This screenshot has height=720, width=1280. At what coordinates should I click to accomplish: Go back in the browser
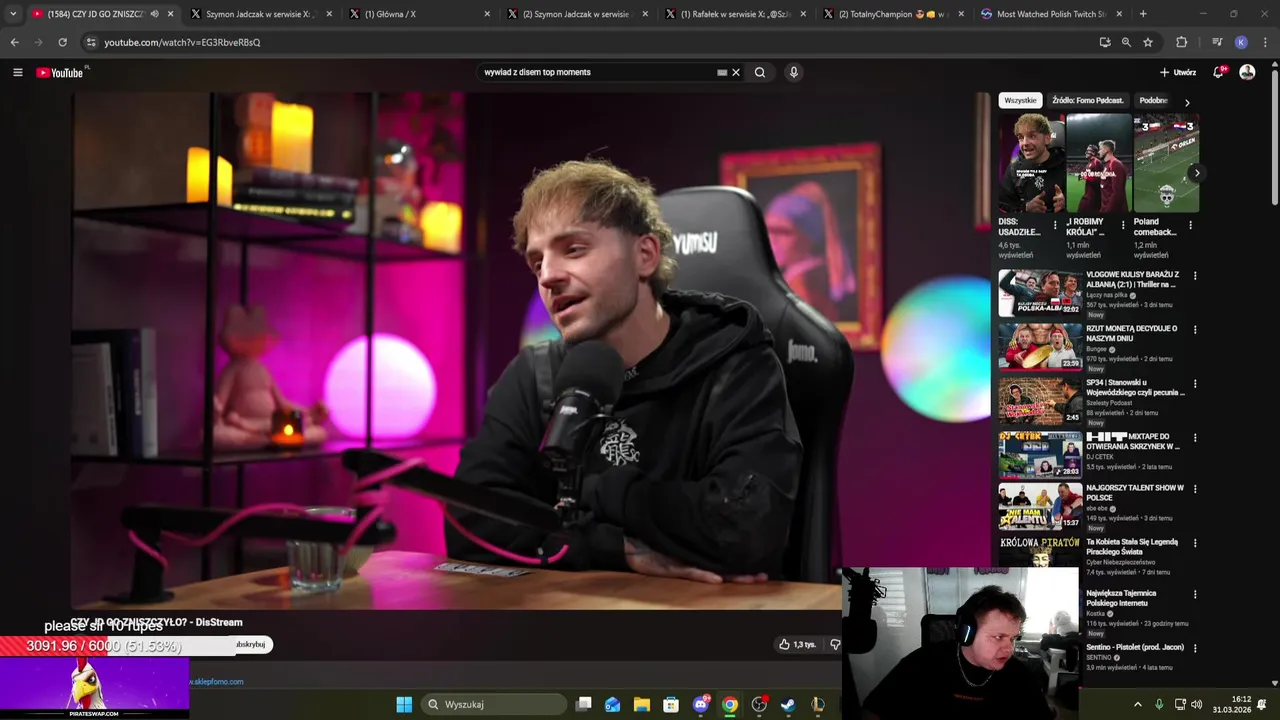coord(14,42)
